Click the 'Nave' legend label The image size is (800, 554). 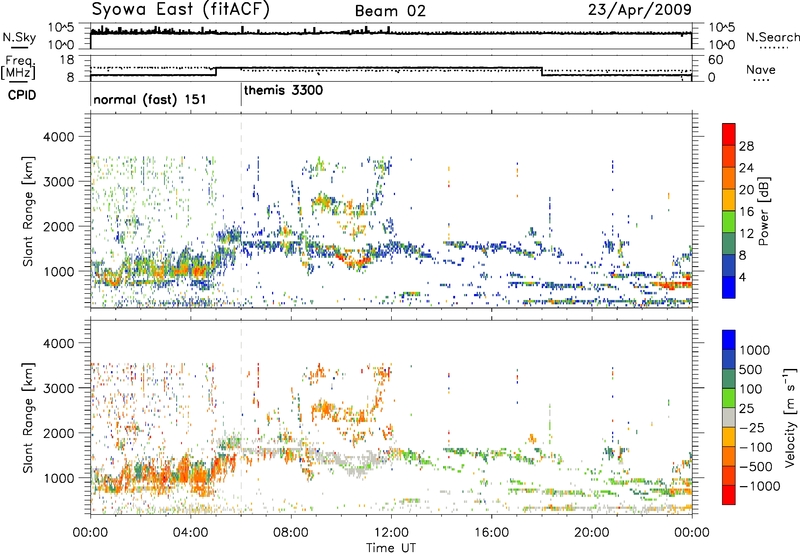[x=761, y=69]
